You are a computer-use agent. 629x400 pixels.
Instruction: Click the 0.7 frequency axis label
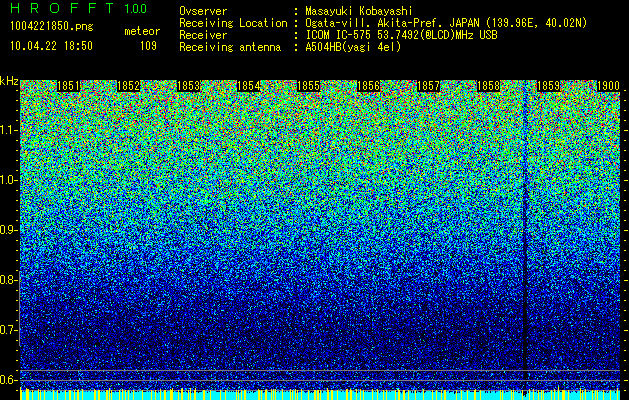click(x=8, y=330)
